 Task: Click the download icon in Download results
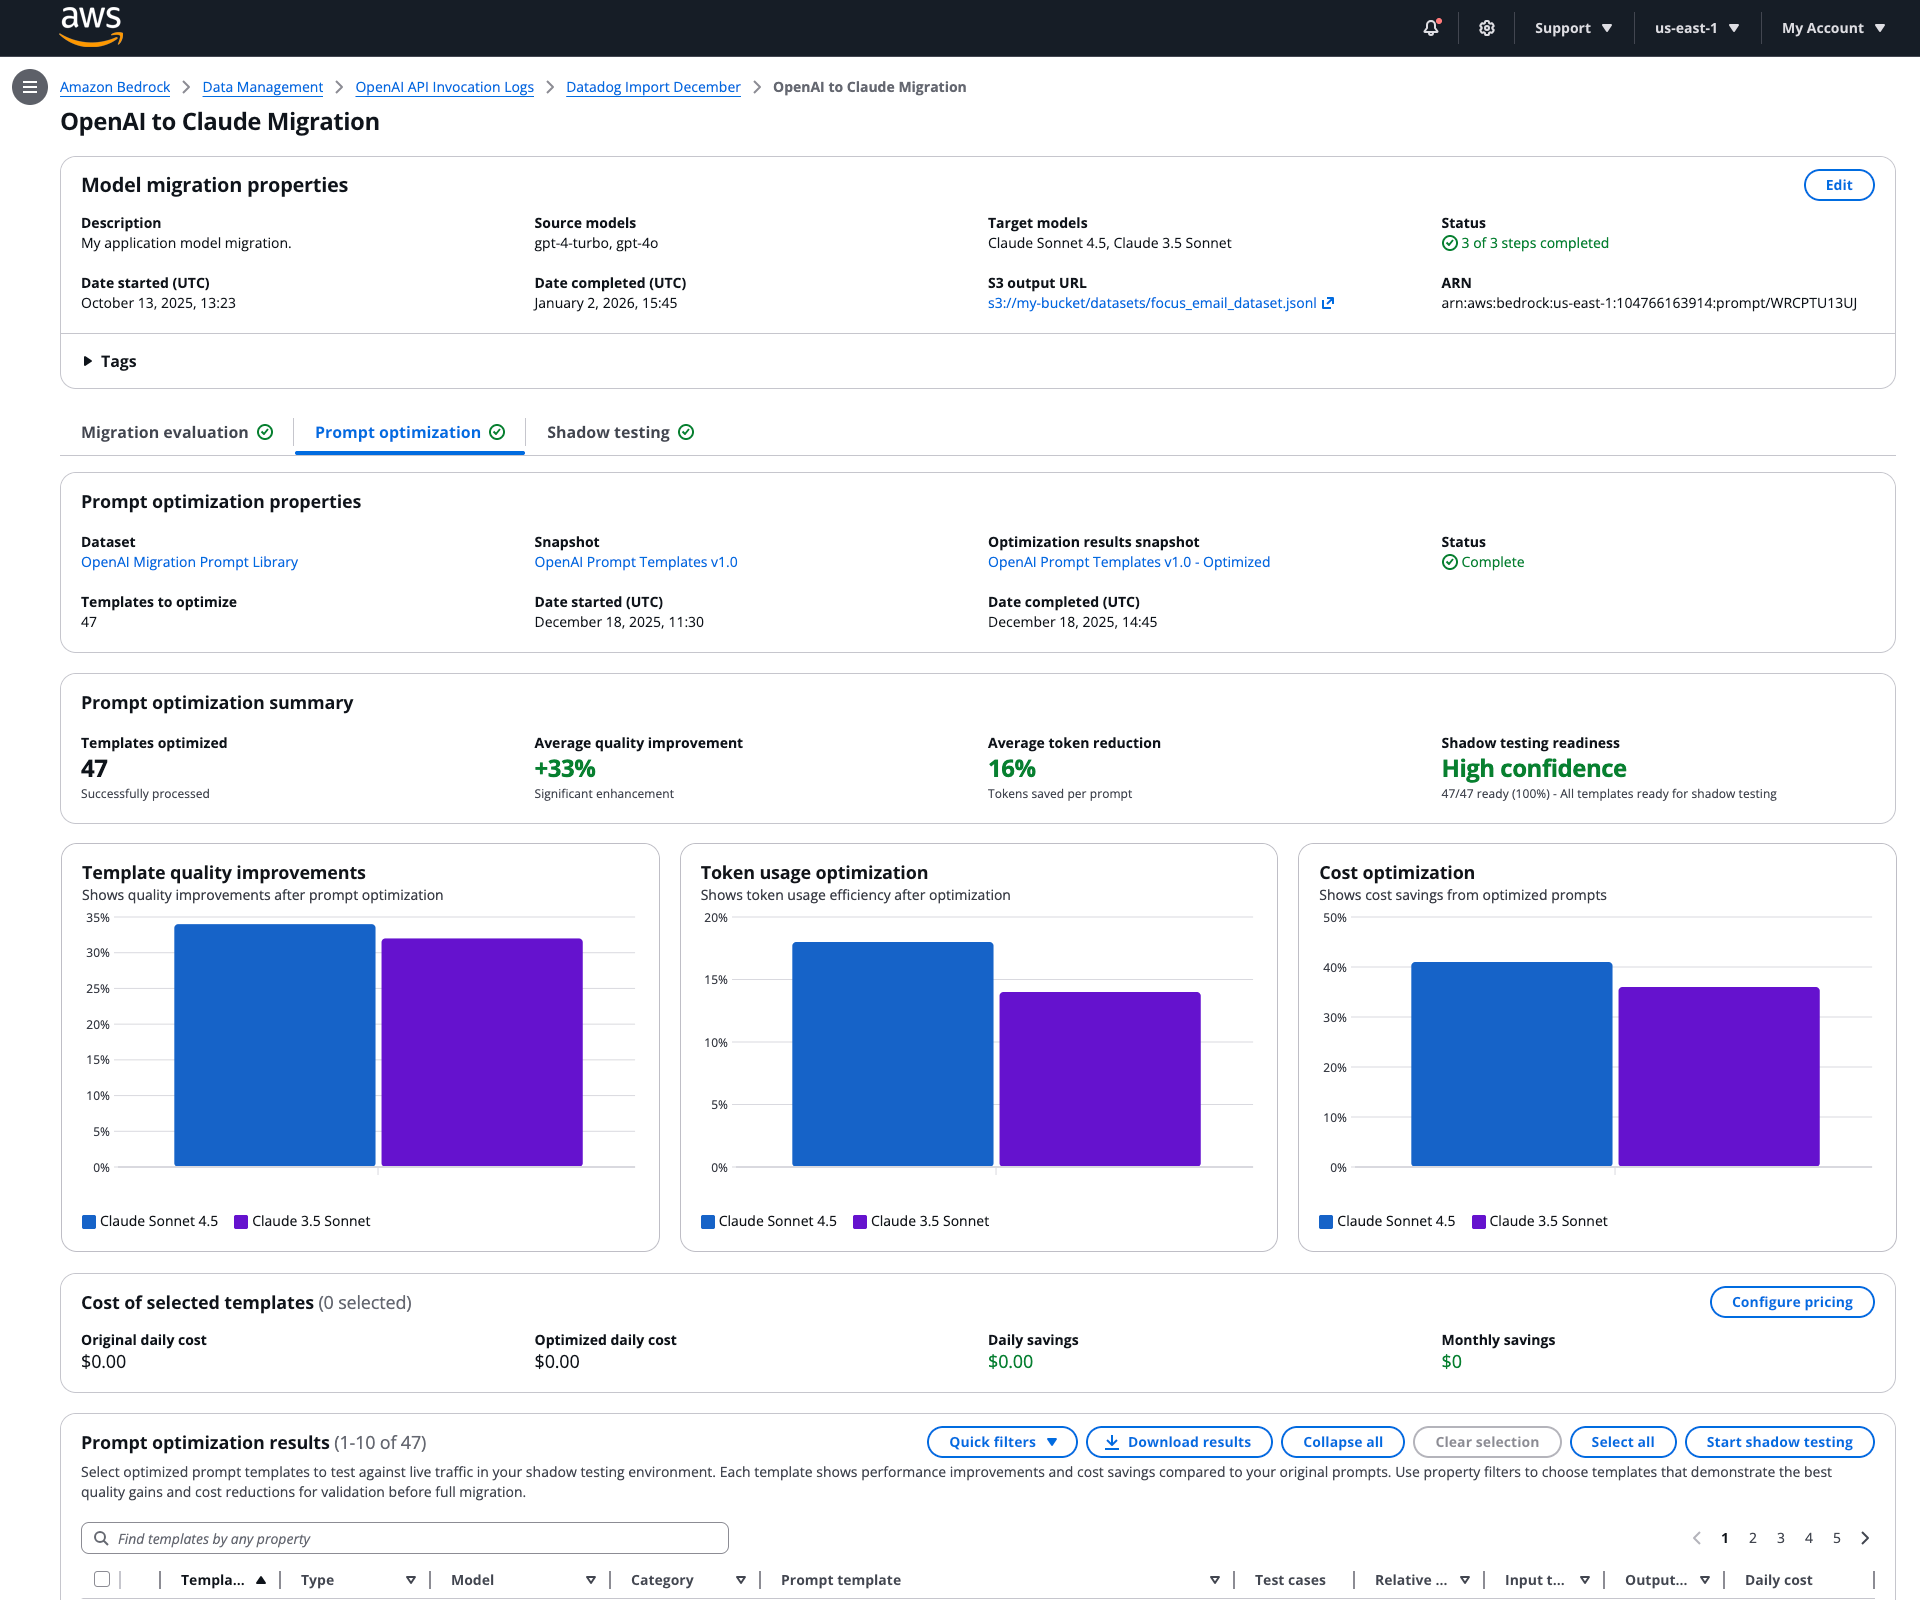coord(1112,1442)
